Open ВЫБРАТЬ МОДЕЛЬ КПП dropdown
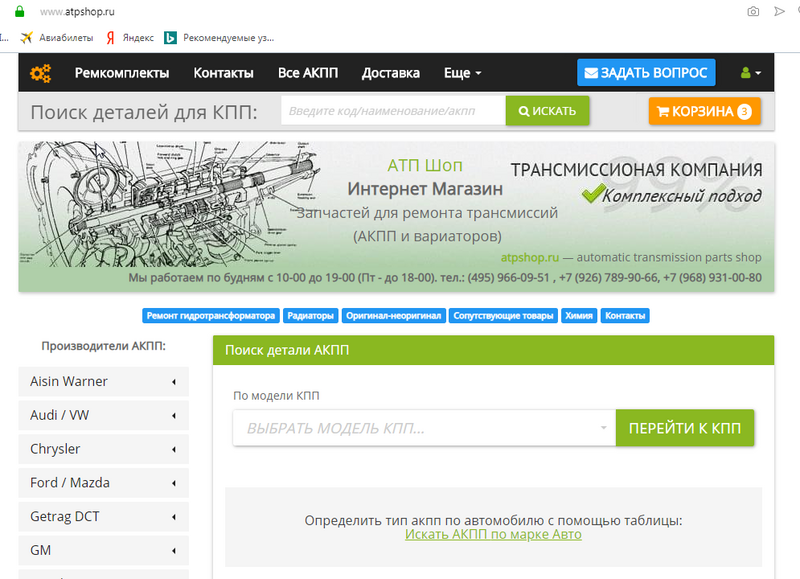Screen dimensions: 800x579 point(424,428)
